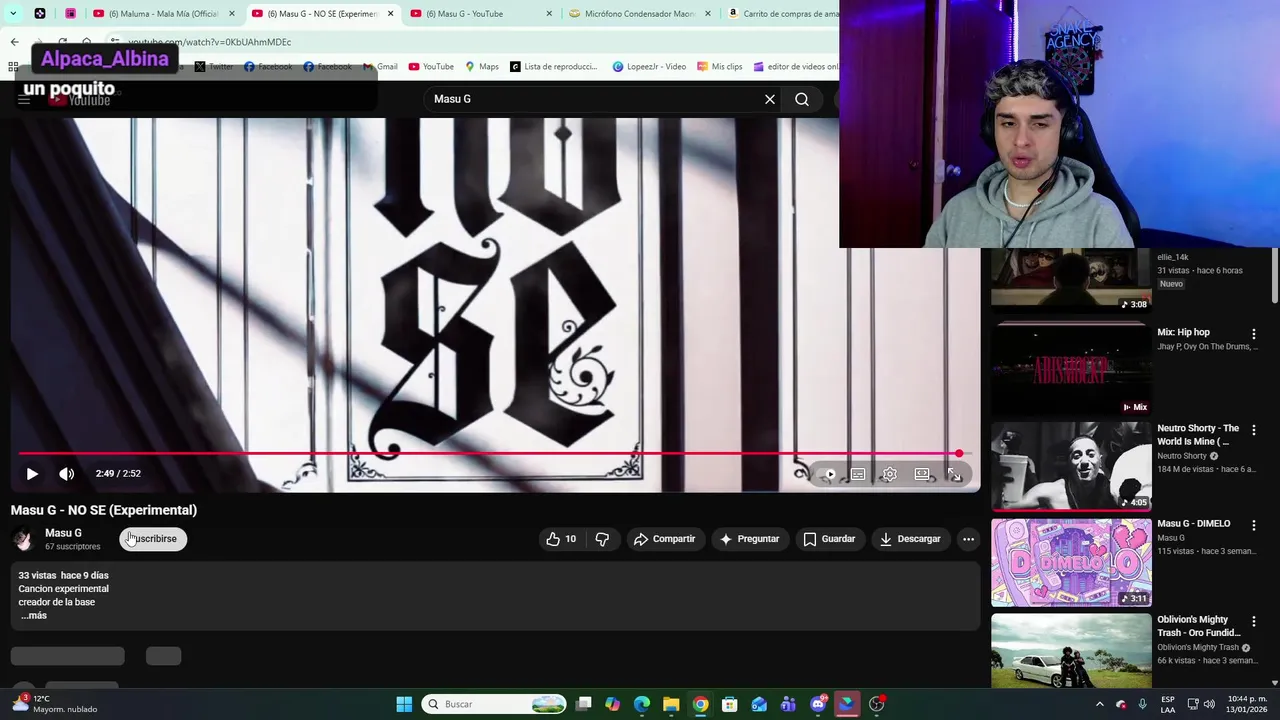Open Outlook from the taskbar

click(x=759, y=704)
